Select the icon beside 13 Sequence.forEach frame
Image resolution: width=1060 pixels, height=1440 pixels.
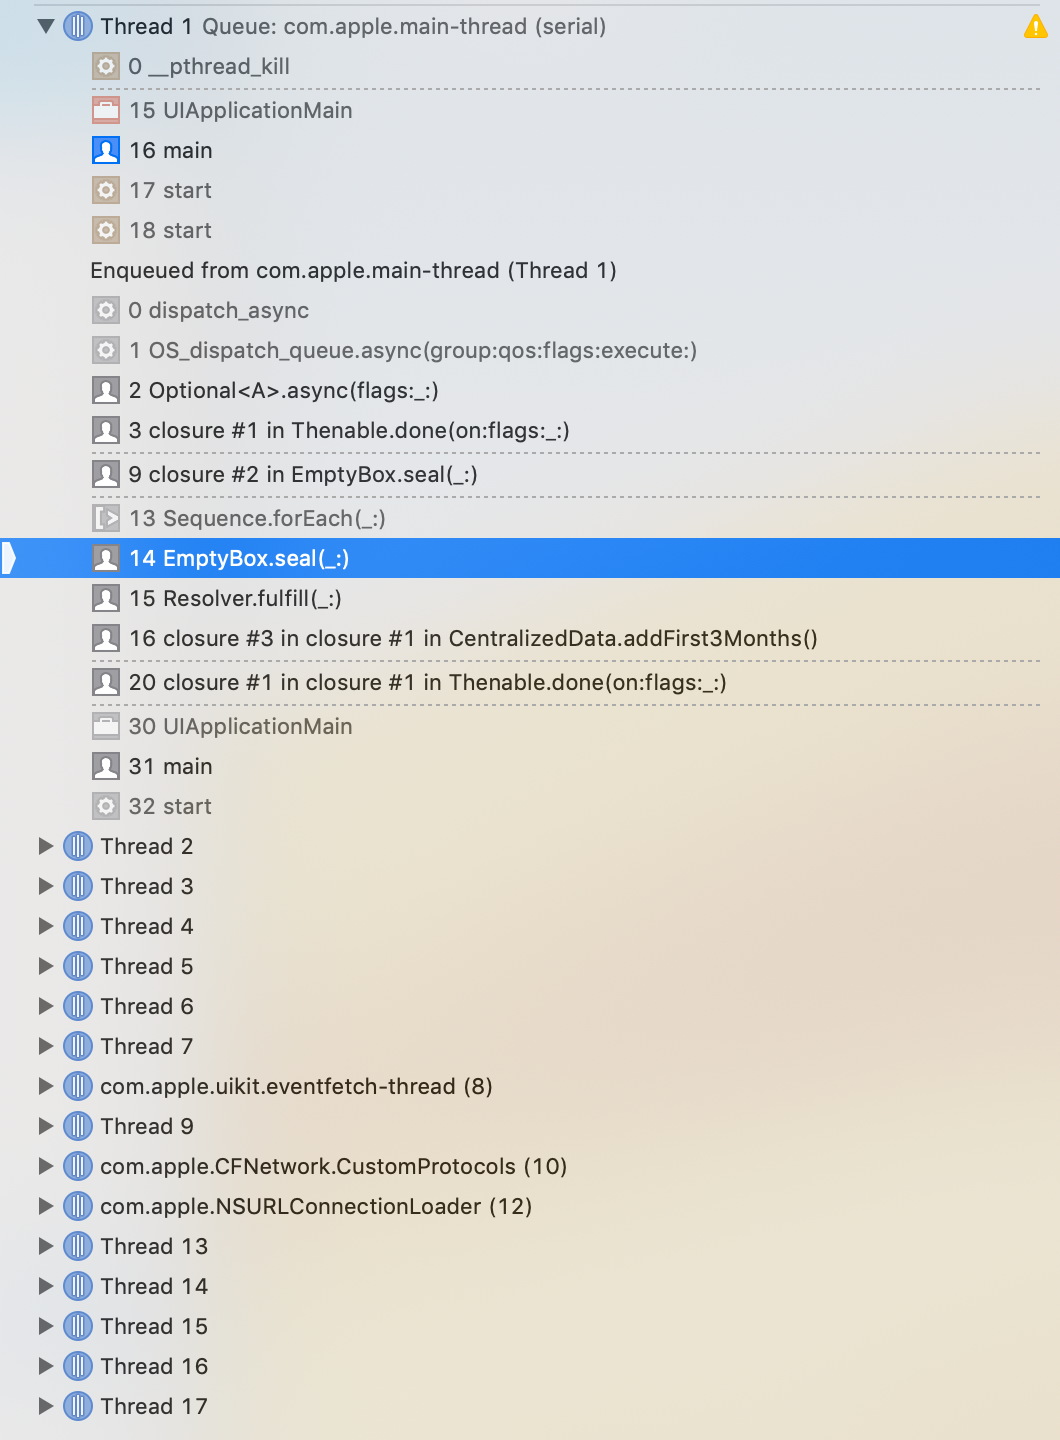tap(106, 518)
